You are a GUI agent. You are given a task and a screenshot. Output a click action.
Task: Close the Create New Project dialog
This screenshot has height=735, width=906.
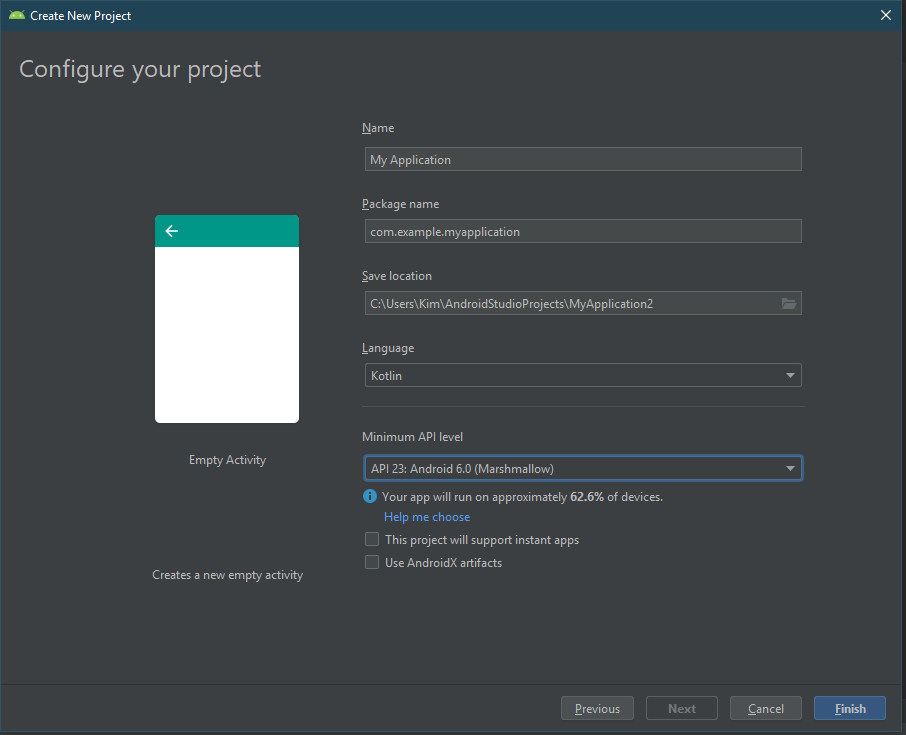coord(885,15)
